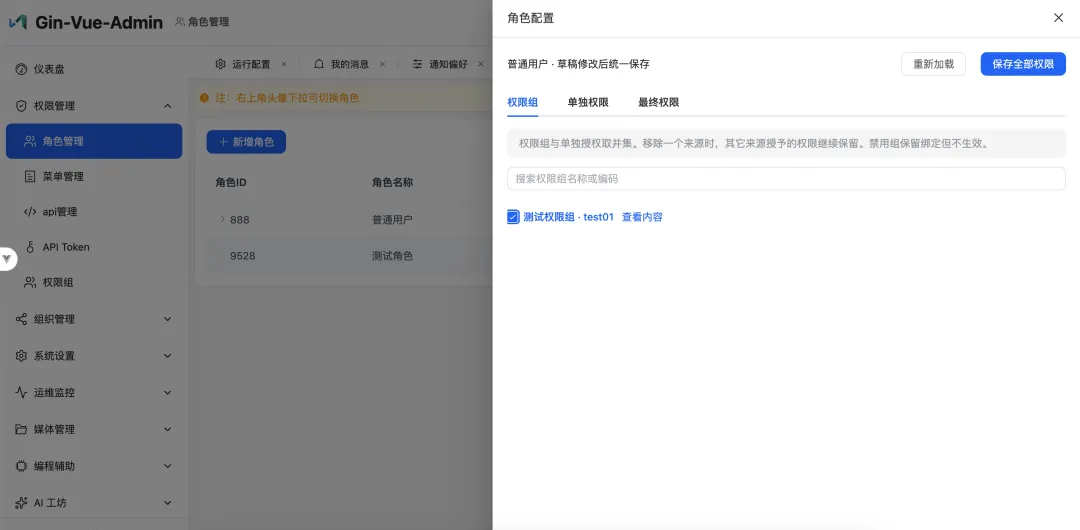
Task: Click the 角色管理 users icon in sidebar
Action: [x=30, y=141]
